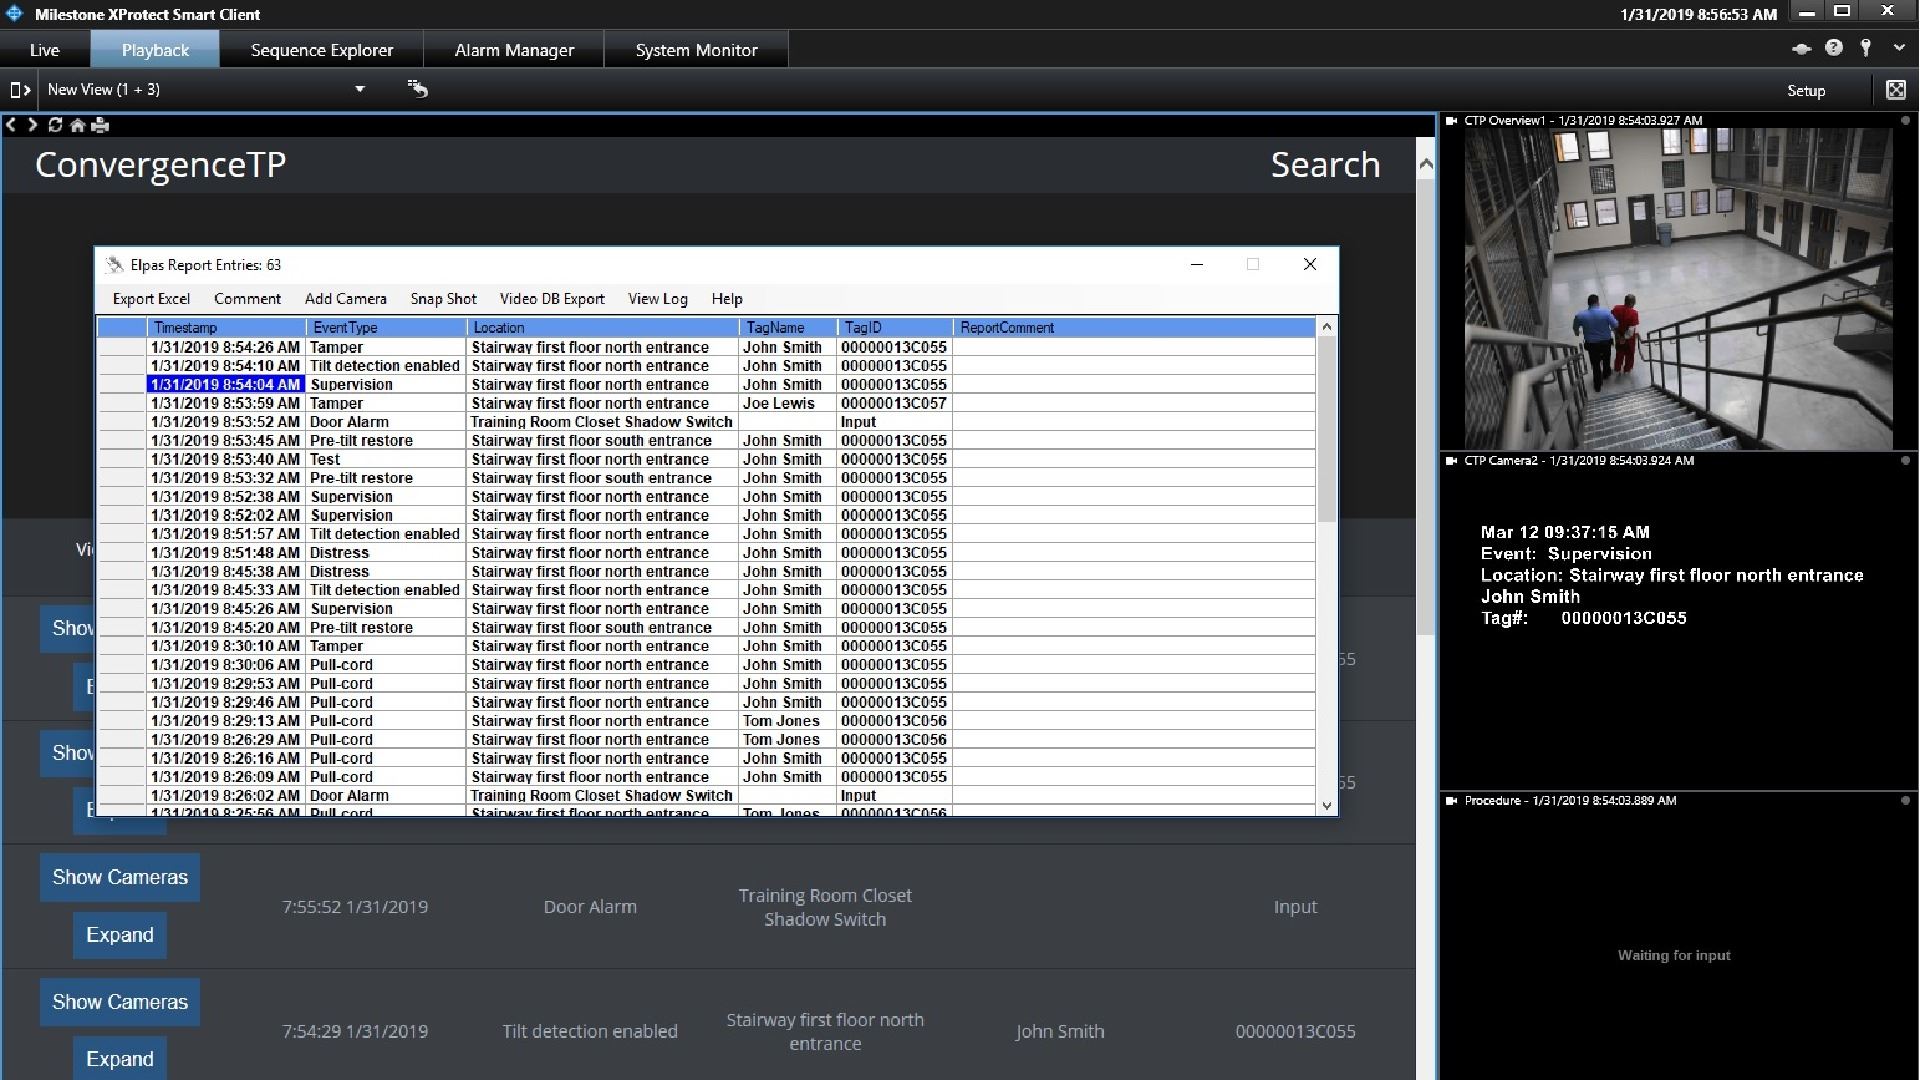The image size is (1920, 1080).
Task: Sort by the Location column header
Action: pyautogui.click(x=603, y=328)
